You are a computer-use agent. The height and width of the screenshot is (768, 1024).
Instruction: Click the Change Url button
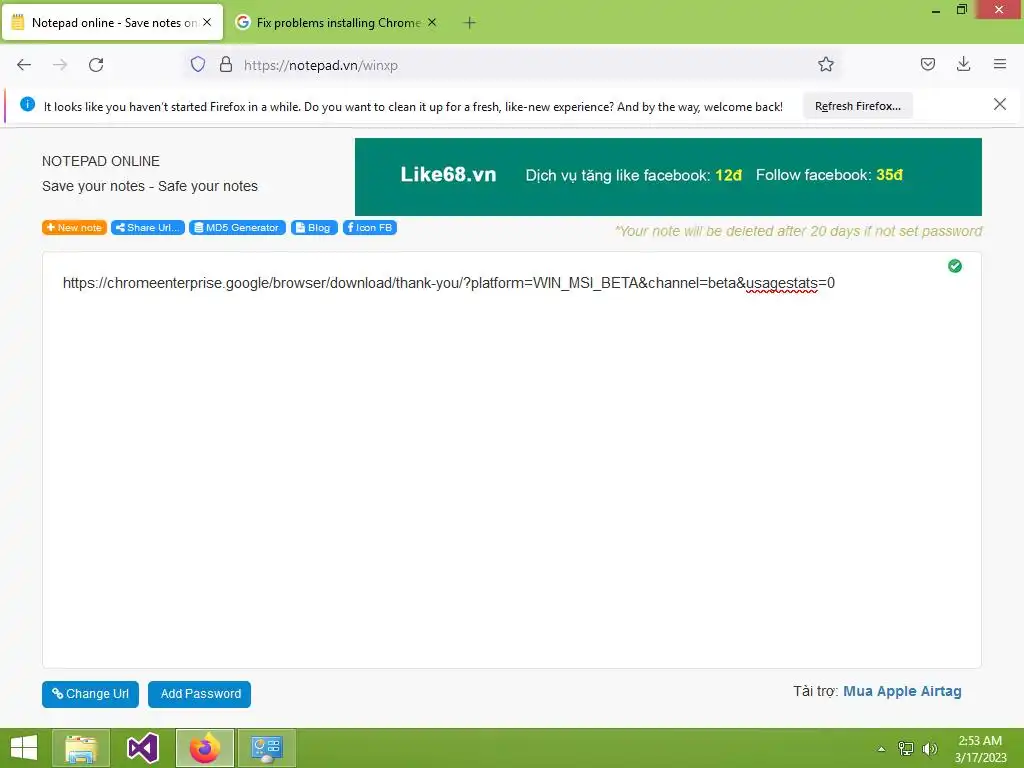[x=90, y=694]
